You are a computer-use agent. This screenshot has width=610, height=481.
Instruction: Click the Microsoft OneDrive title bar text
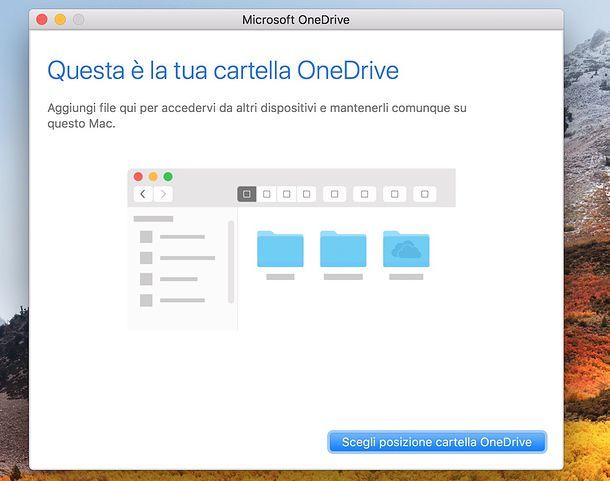point(296,19)
